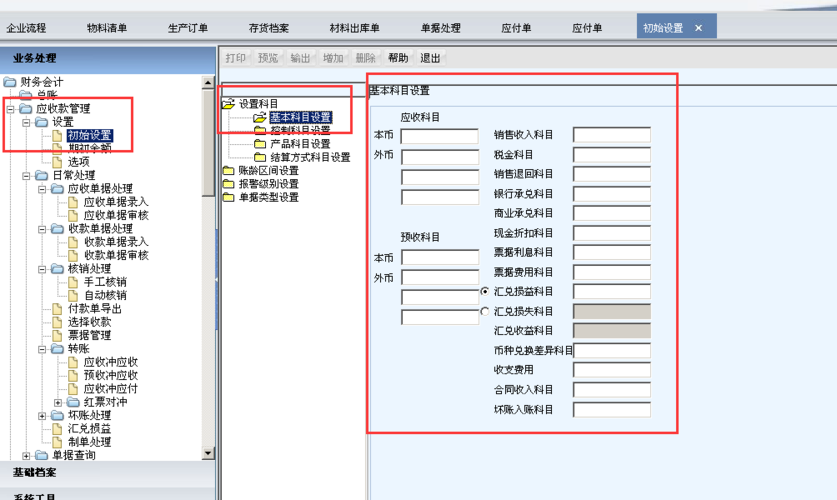This screenshot has height=500, width=837.
Task: Click the 输出 toolbar button
Action: pyautogui.click(x=301, y=58)
